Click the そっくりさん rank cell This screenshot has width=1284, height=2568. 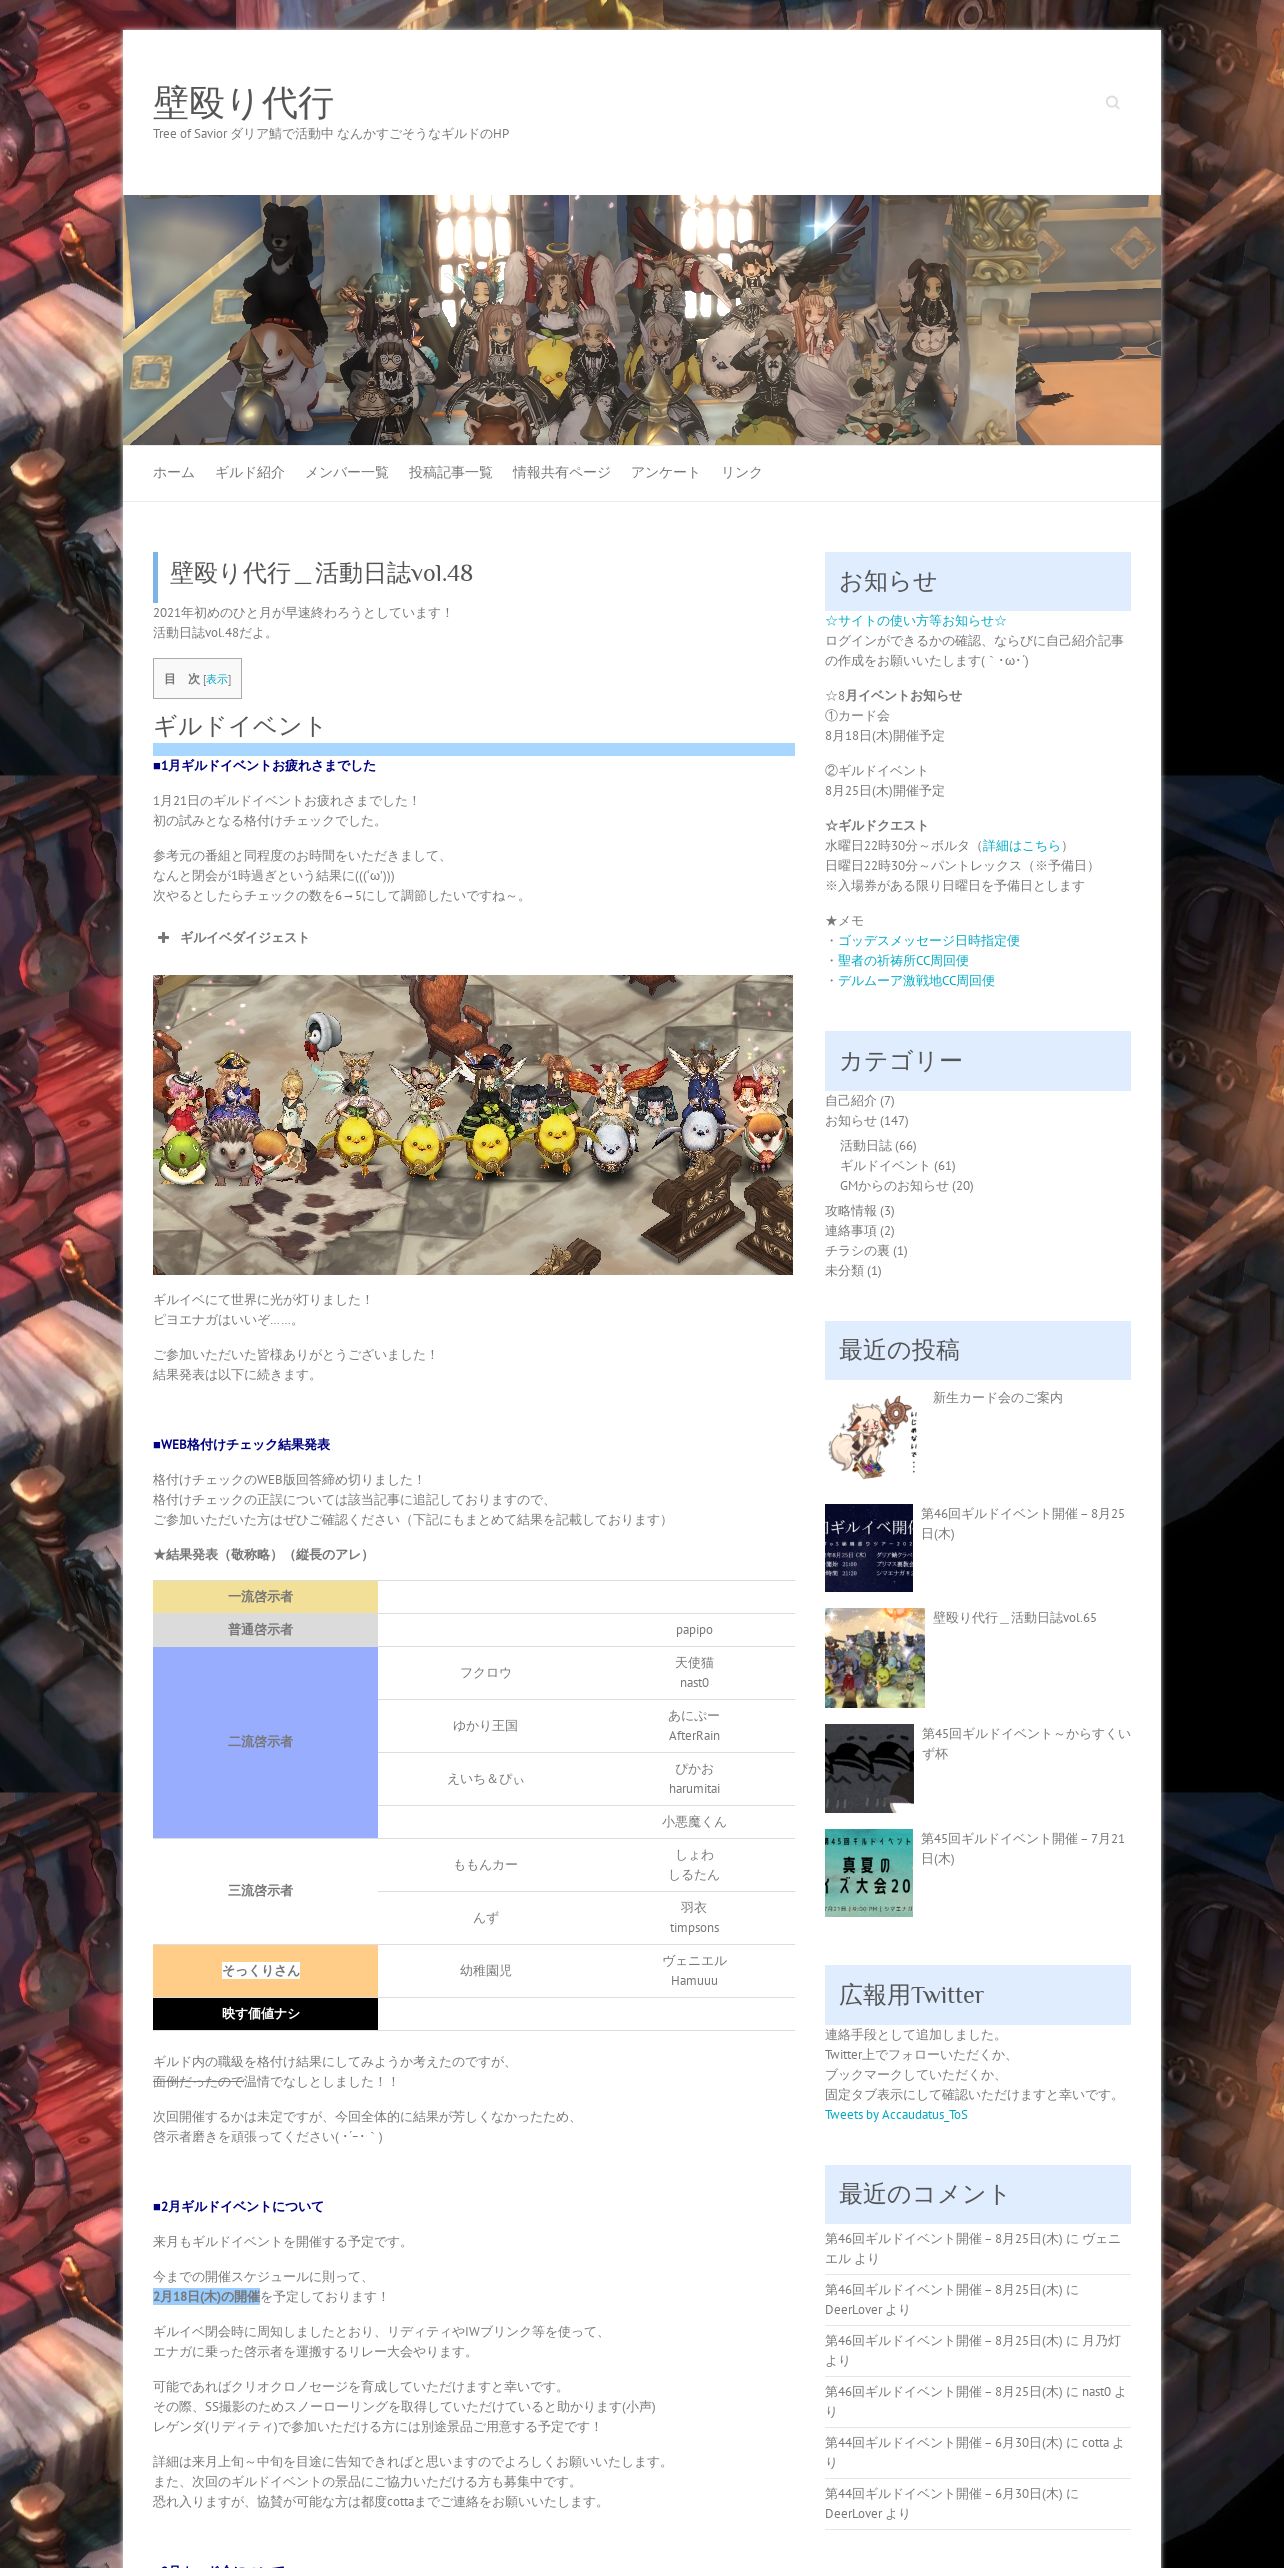pos(265,1970)
